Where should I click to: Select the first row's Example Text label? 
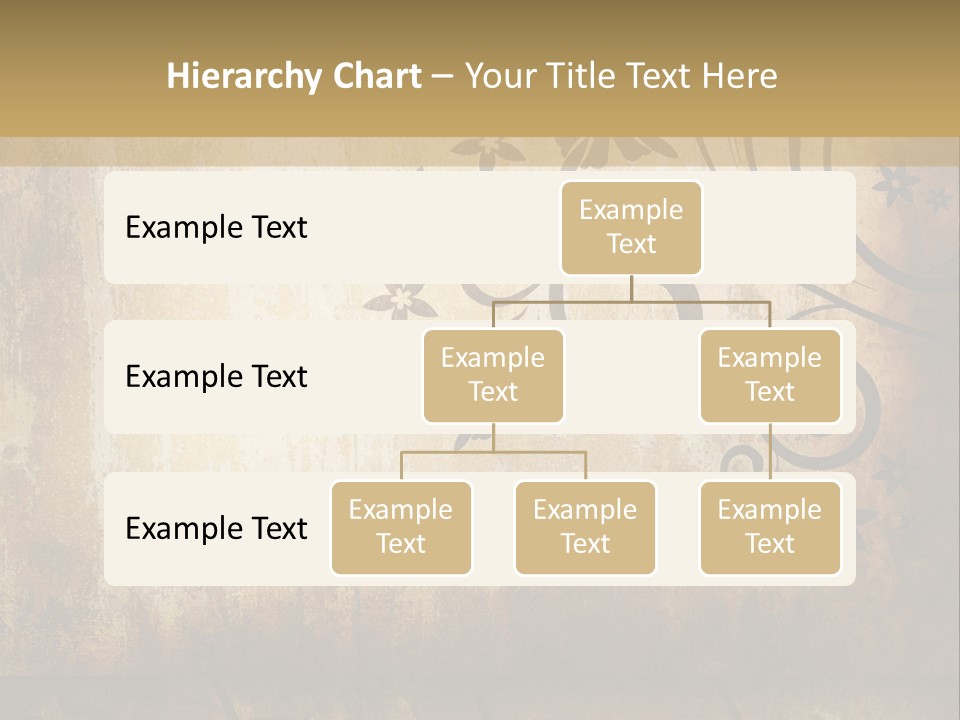216,227
